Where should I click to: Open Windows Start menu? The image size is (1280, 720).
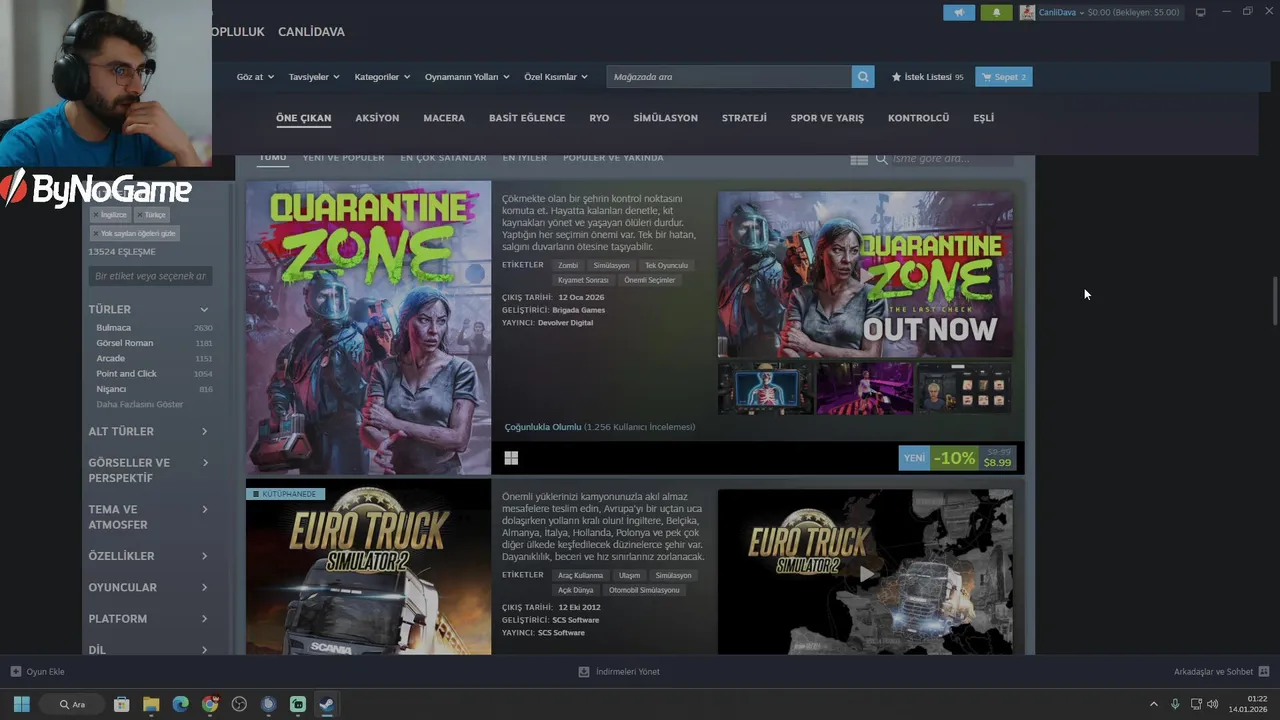[21, 704]
